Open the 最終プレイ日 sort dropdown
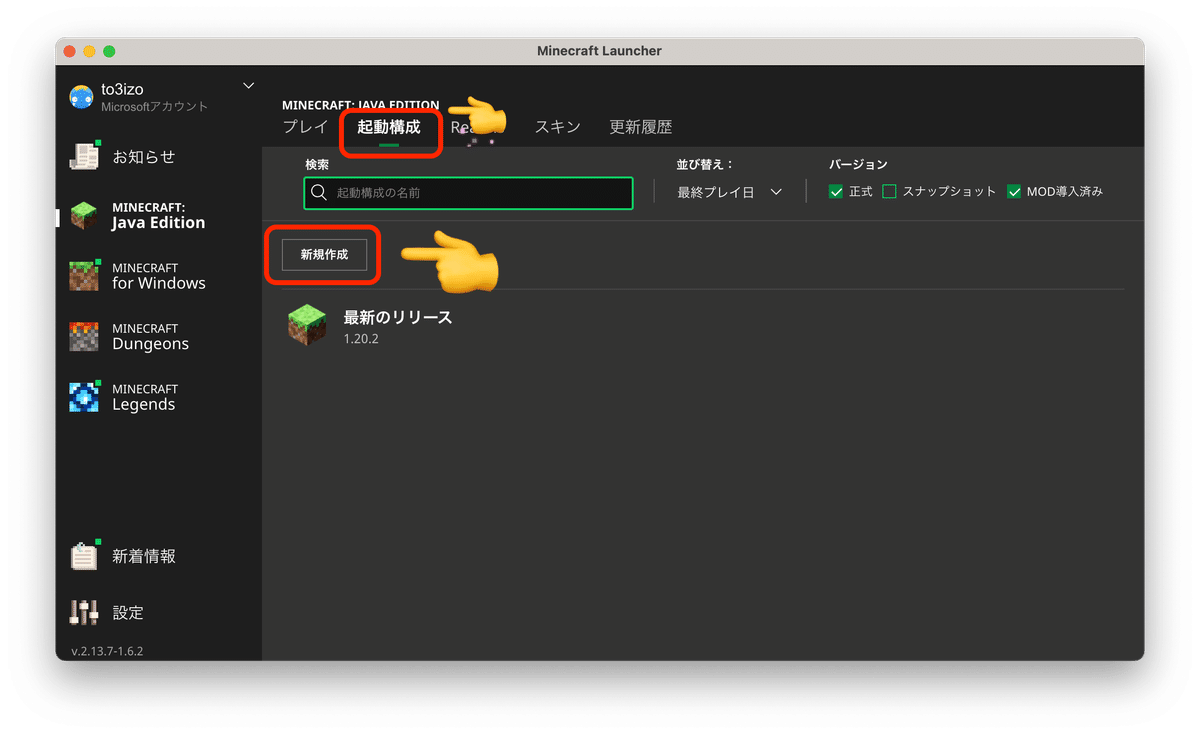This screenshot has height=734, width=1200. click(x=729, y=192)
